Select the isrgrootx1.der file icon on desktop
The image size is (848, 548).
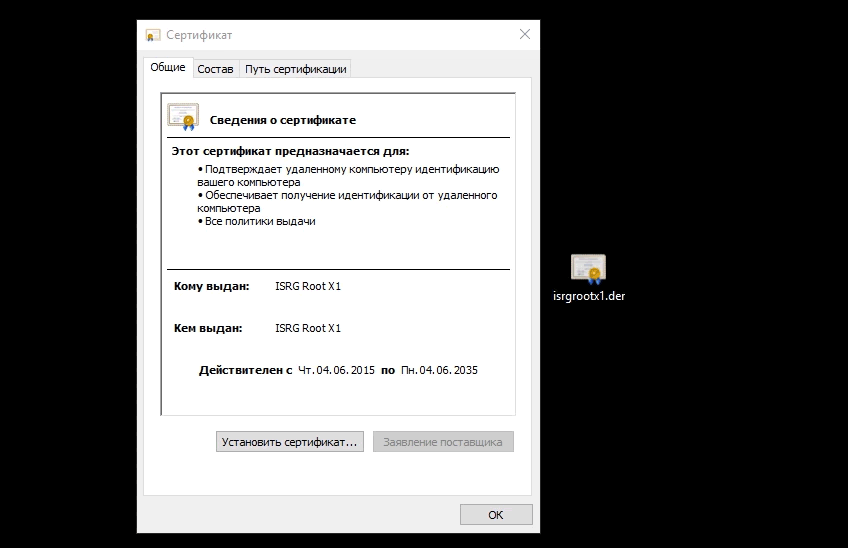click(588, 269)
